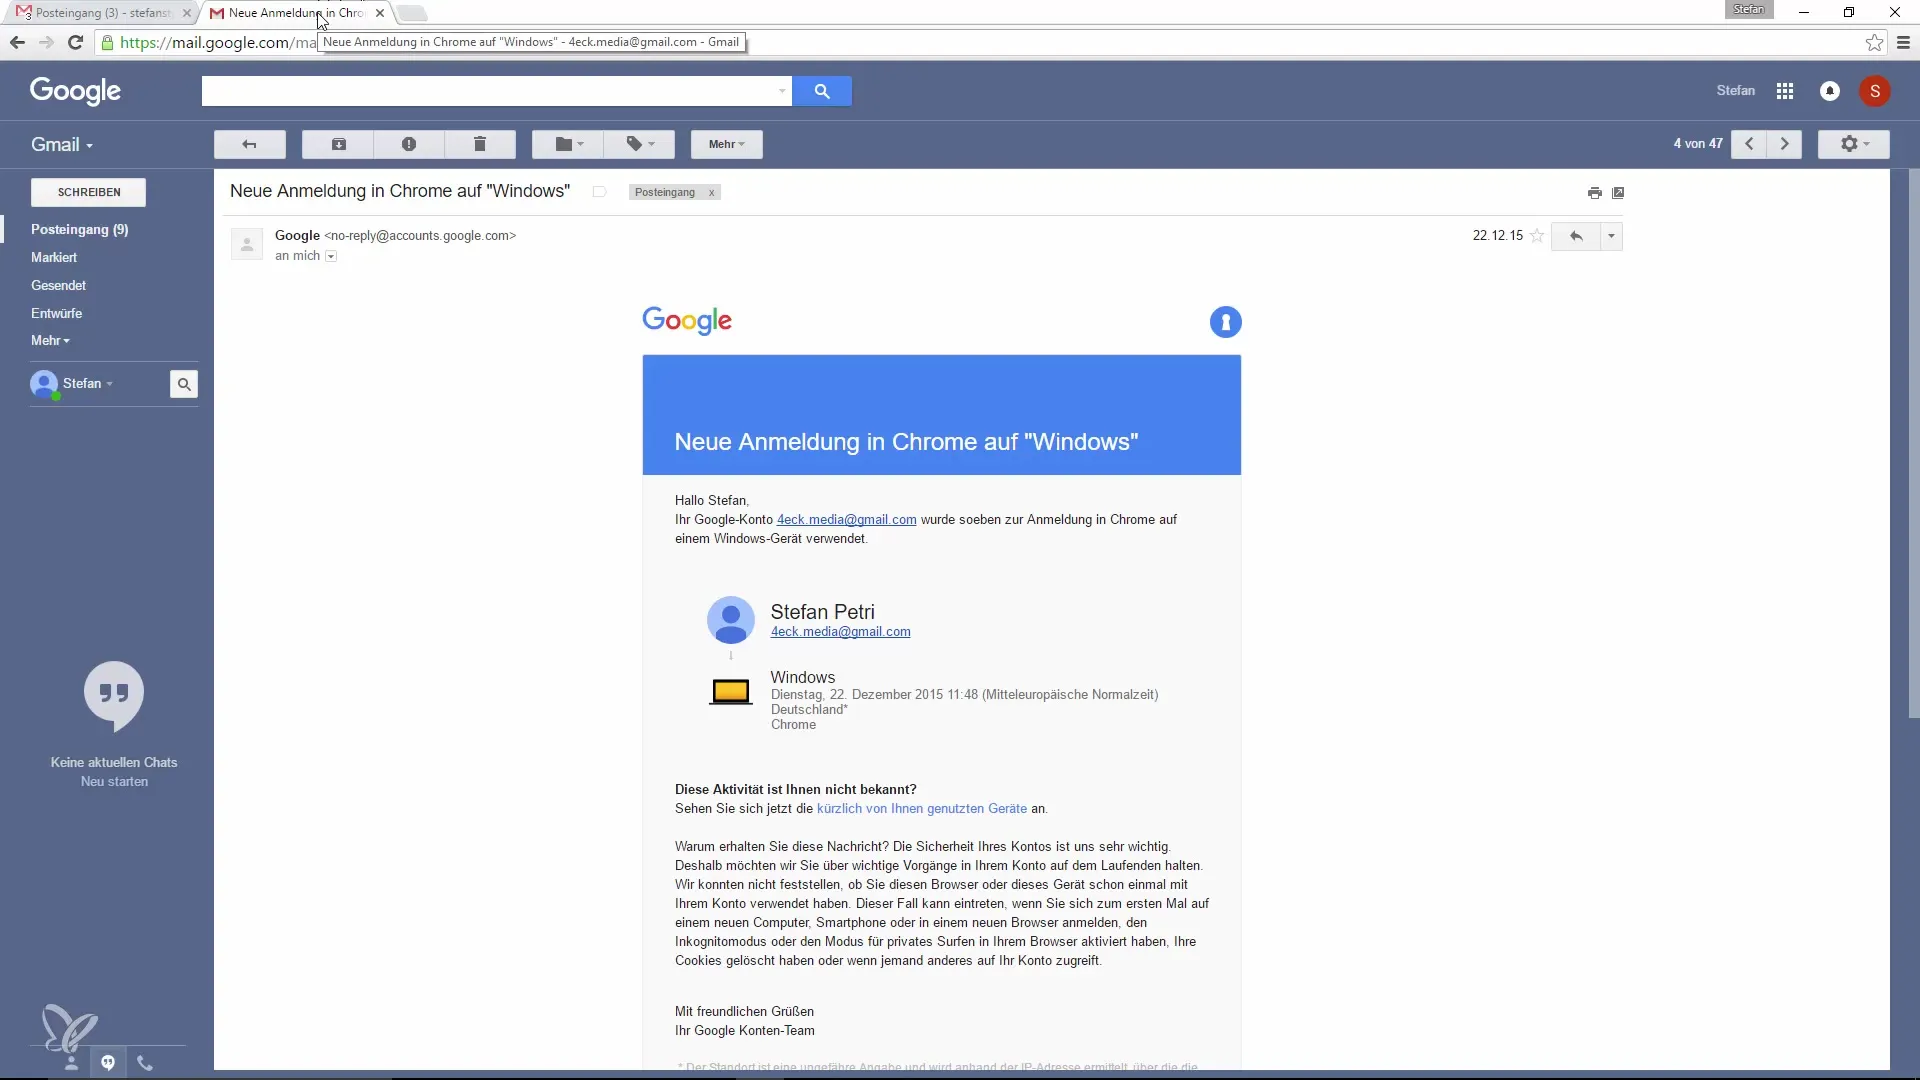Open the Mehr toolbar dropdown
1920x1080 pixels.
tap(727, 145)
